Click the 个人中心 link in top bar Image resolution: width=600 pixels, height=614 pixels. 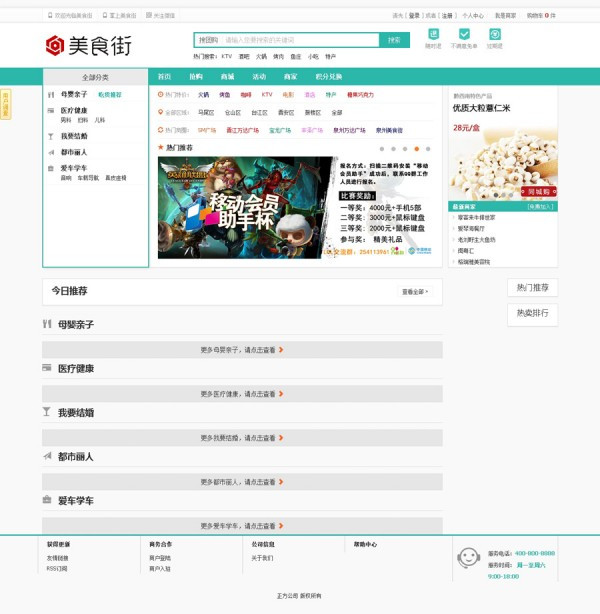(473, 16)
